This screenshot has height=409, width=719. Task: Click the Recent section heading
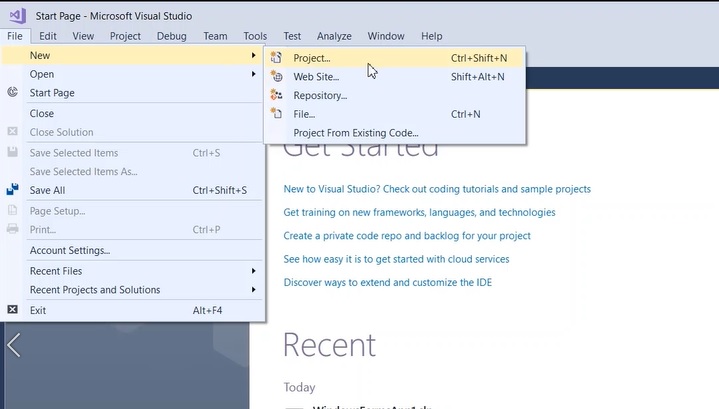click(x=329, y=345)
